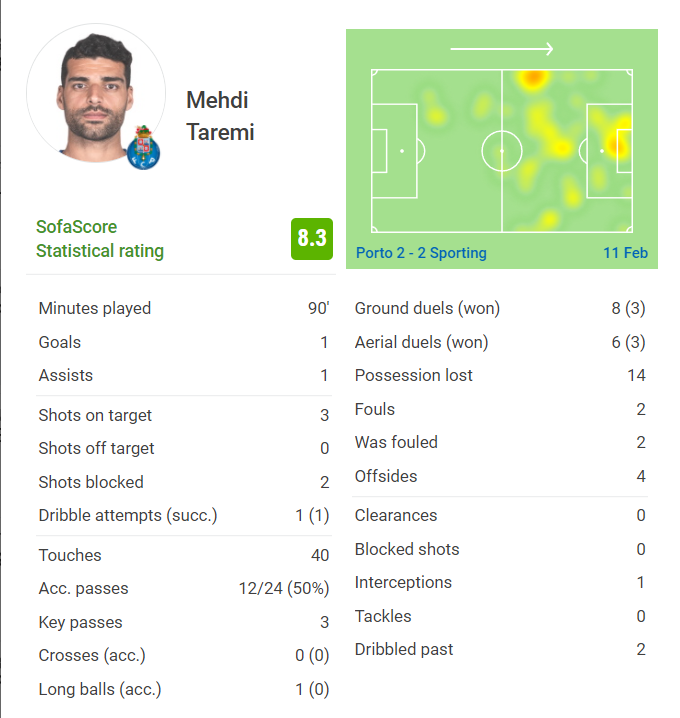Click the red hotspot near right goal

(619, 146)
